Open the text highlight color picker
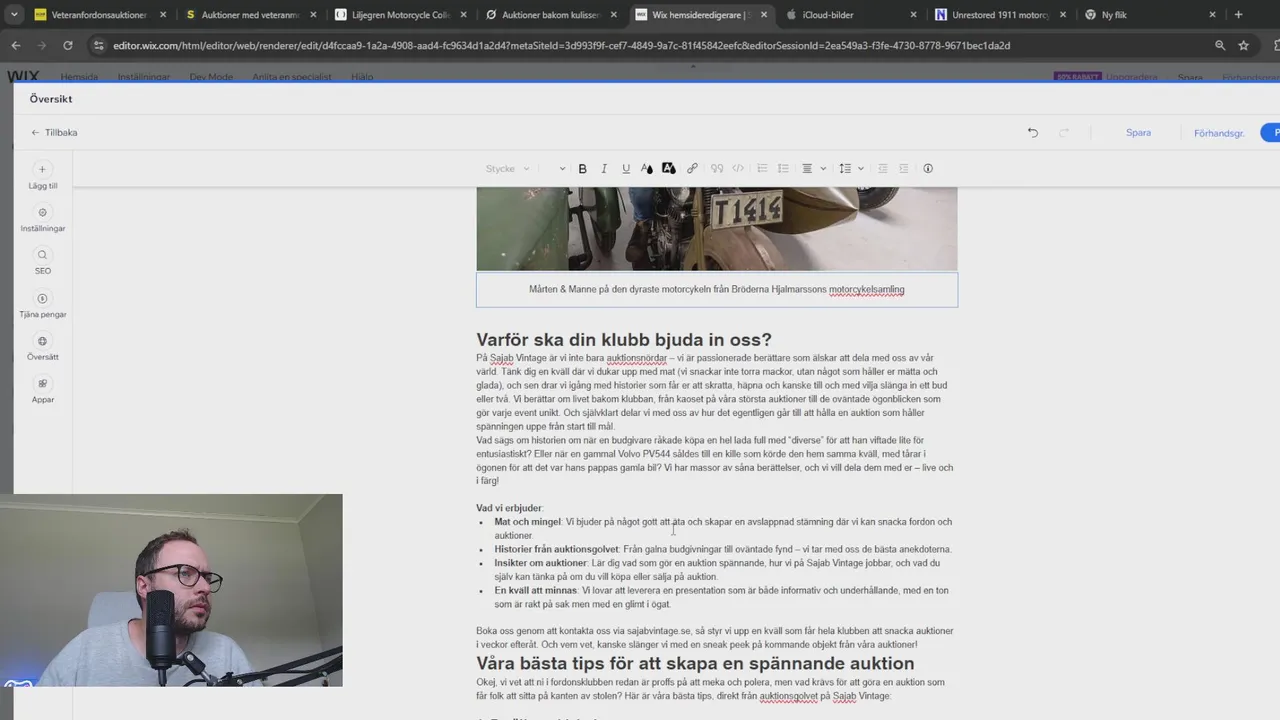 [668, 169]
